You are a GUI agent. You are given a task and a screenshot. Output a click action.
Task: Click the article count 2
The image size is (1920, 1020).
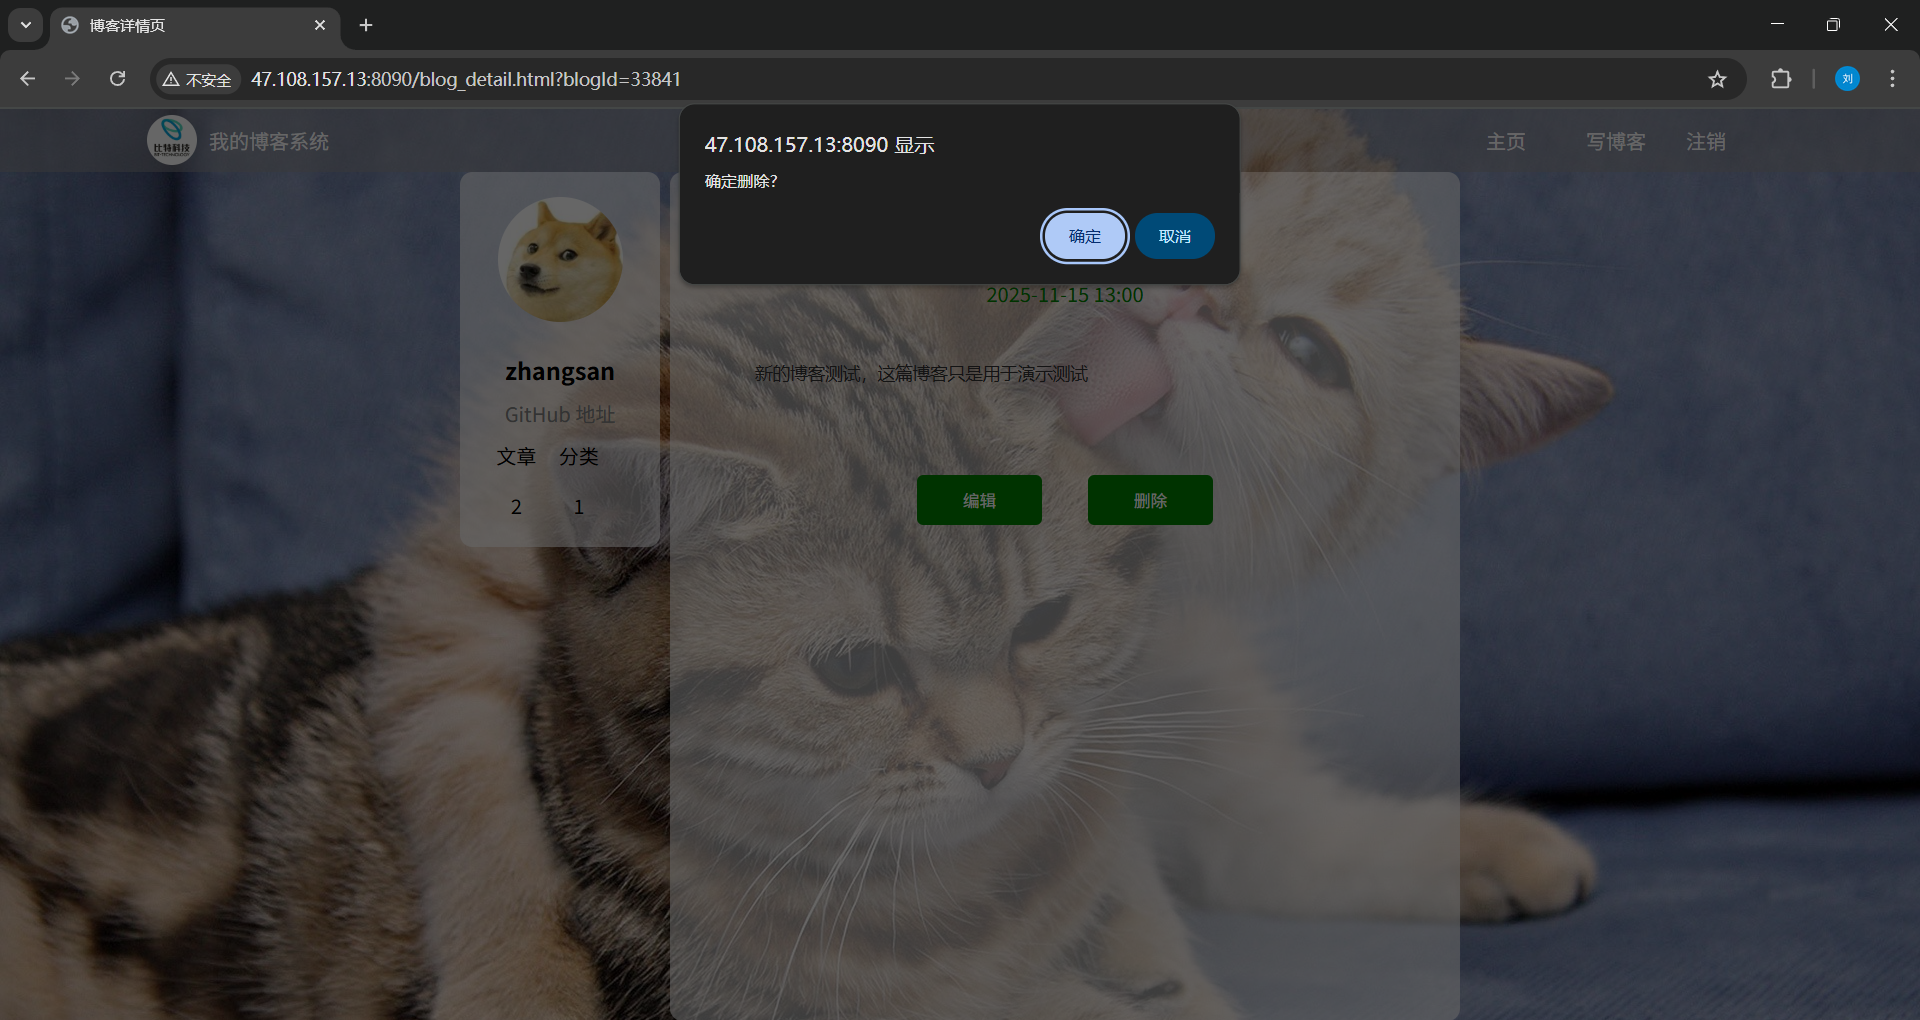coord(516,507)
